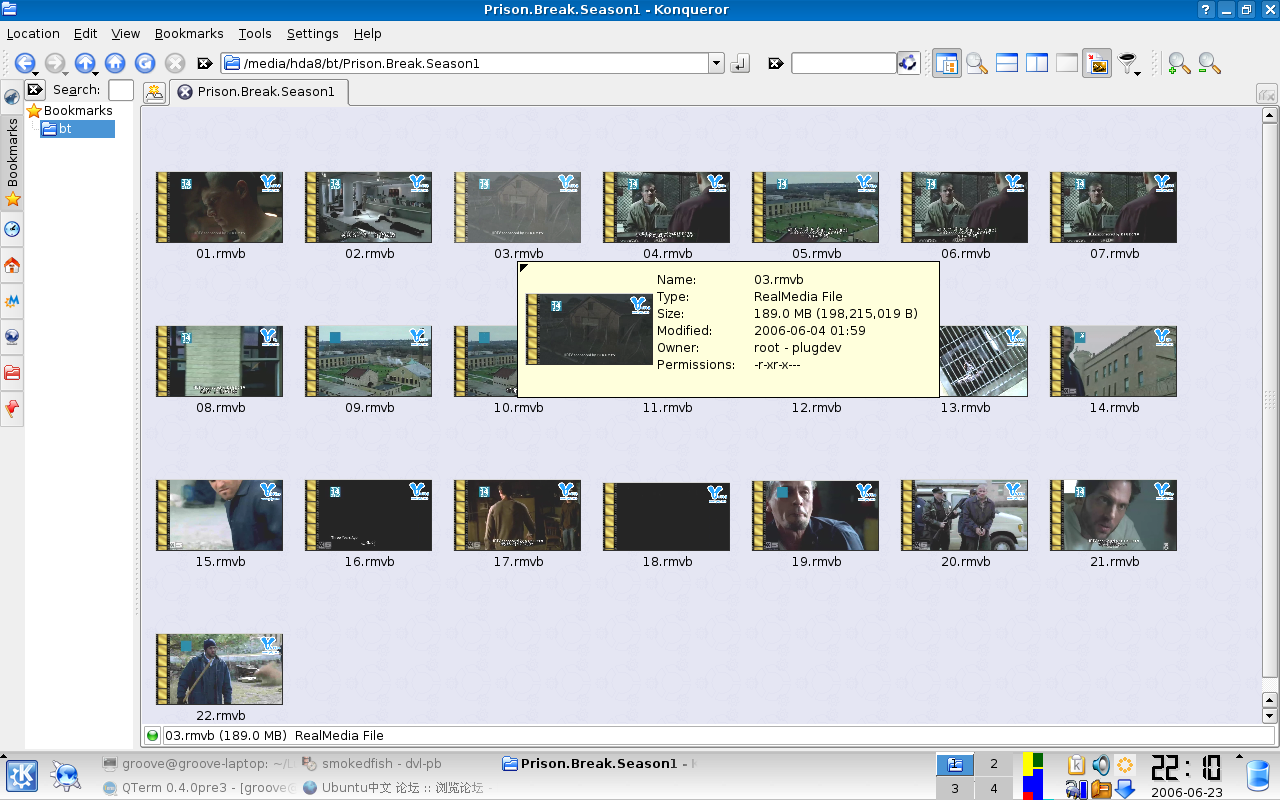Split the view left and right

tap(1037, 63)
